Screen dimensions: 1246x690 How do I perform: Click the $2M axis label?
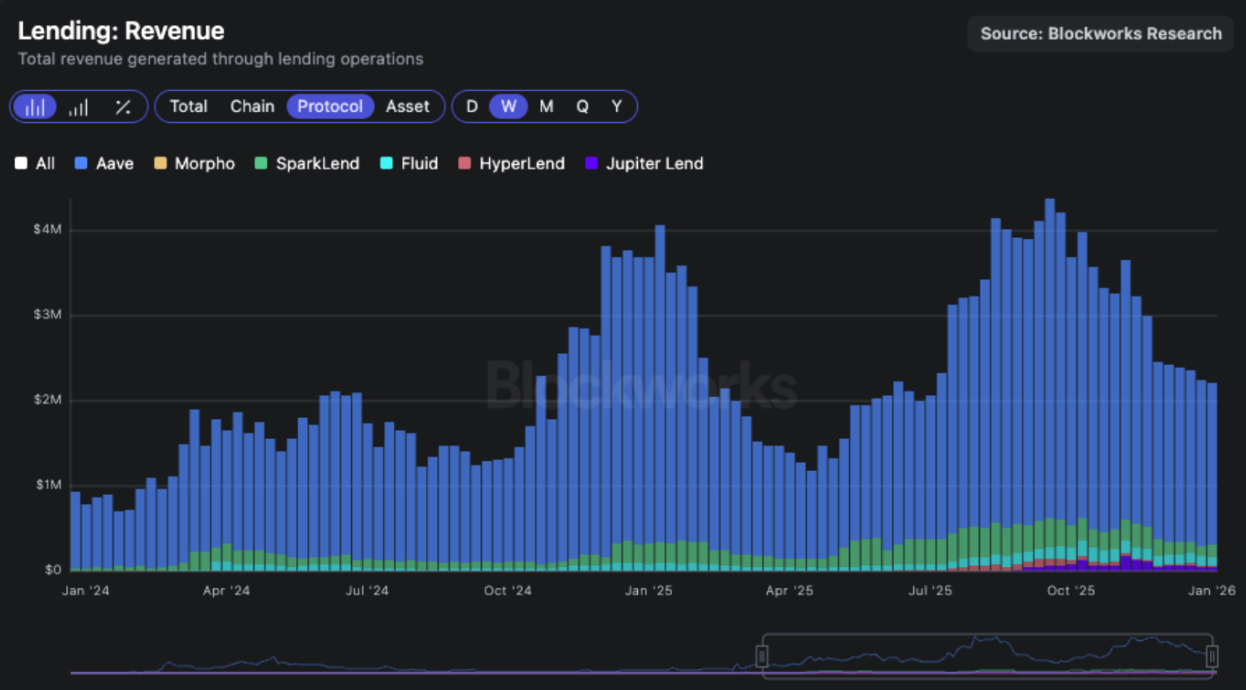[48, 400]
